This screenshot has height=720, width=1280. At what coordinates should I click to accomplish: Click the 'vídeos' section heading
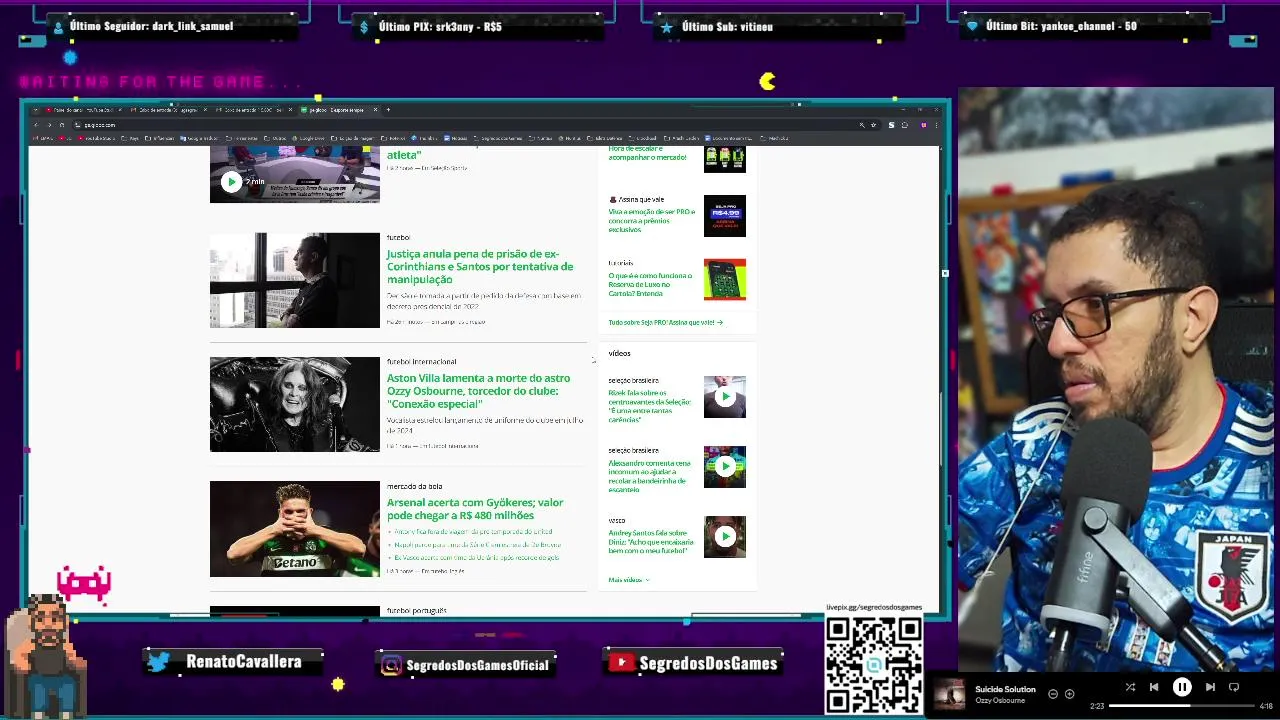[x=619, y=353]
